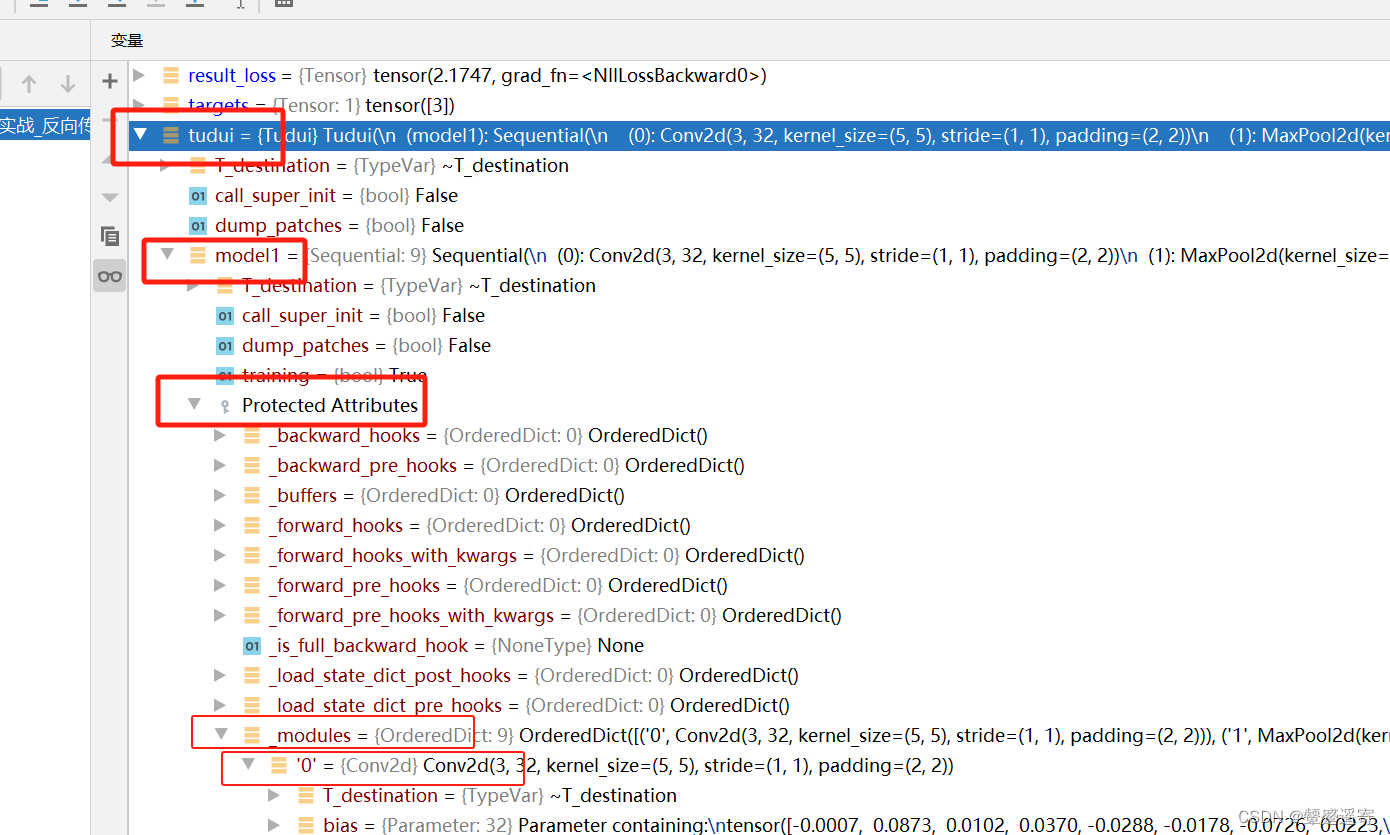
Task: Expand T_destination under '0' Conv2d
Action: tap(274, 796)
